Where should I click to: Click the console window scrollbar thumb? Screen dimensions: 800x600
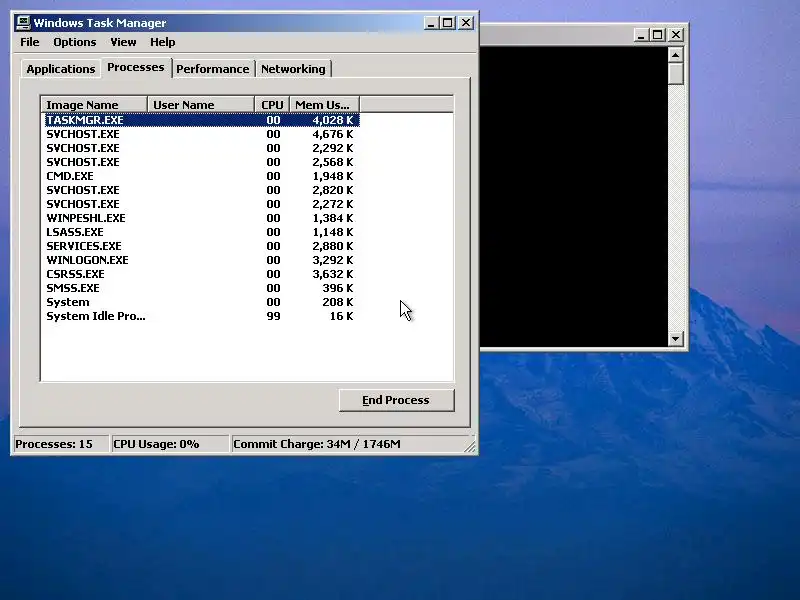(x=676, y=74)
